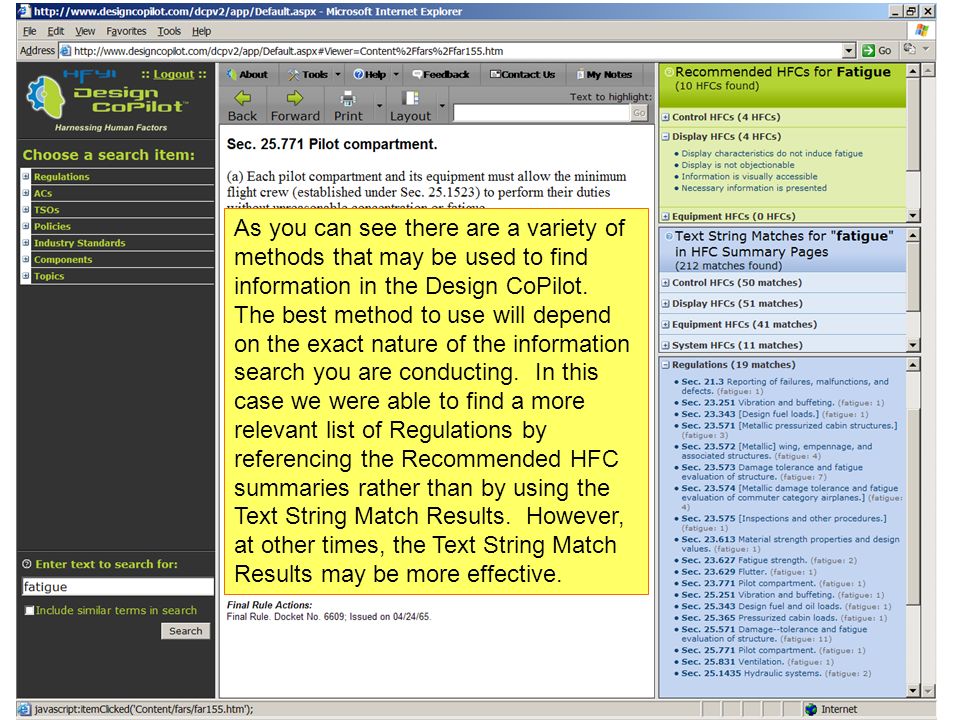This screenshot has width=960, height=720.
Task: Click the Go button in address bar
Action: [x=877, y=51]
